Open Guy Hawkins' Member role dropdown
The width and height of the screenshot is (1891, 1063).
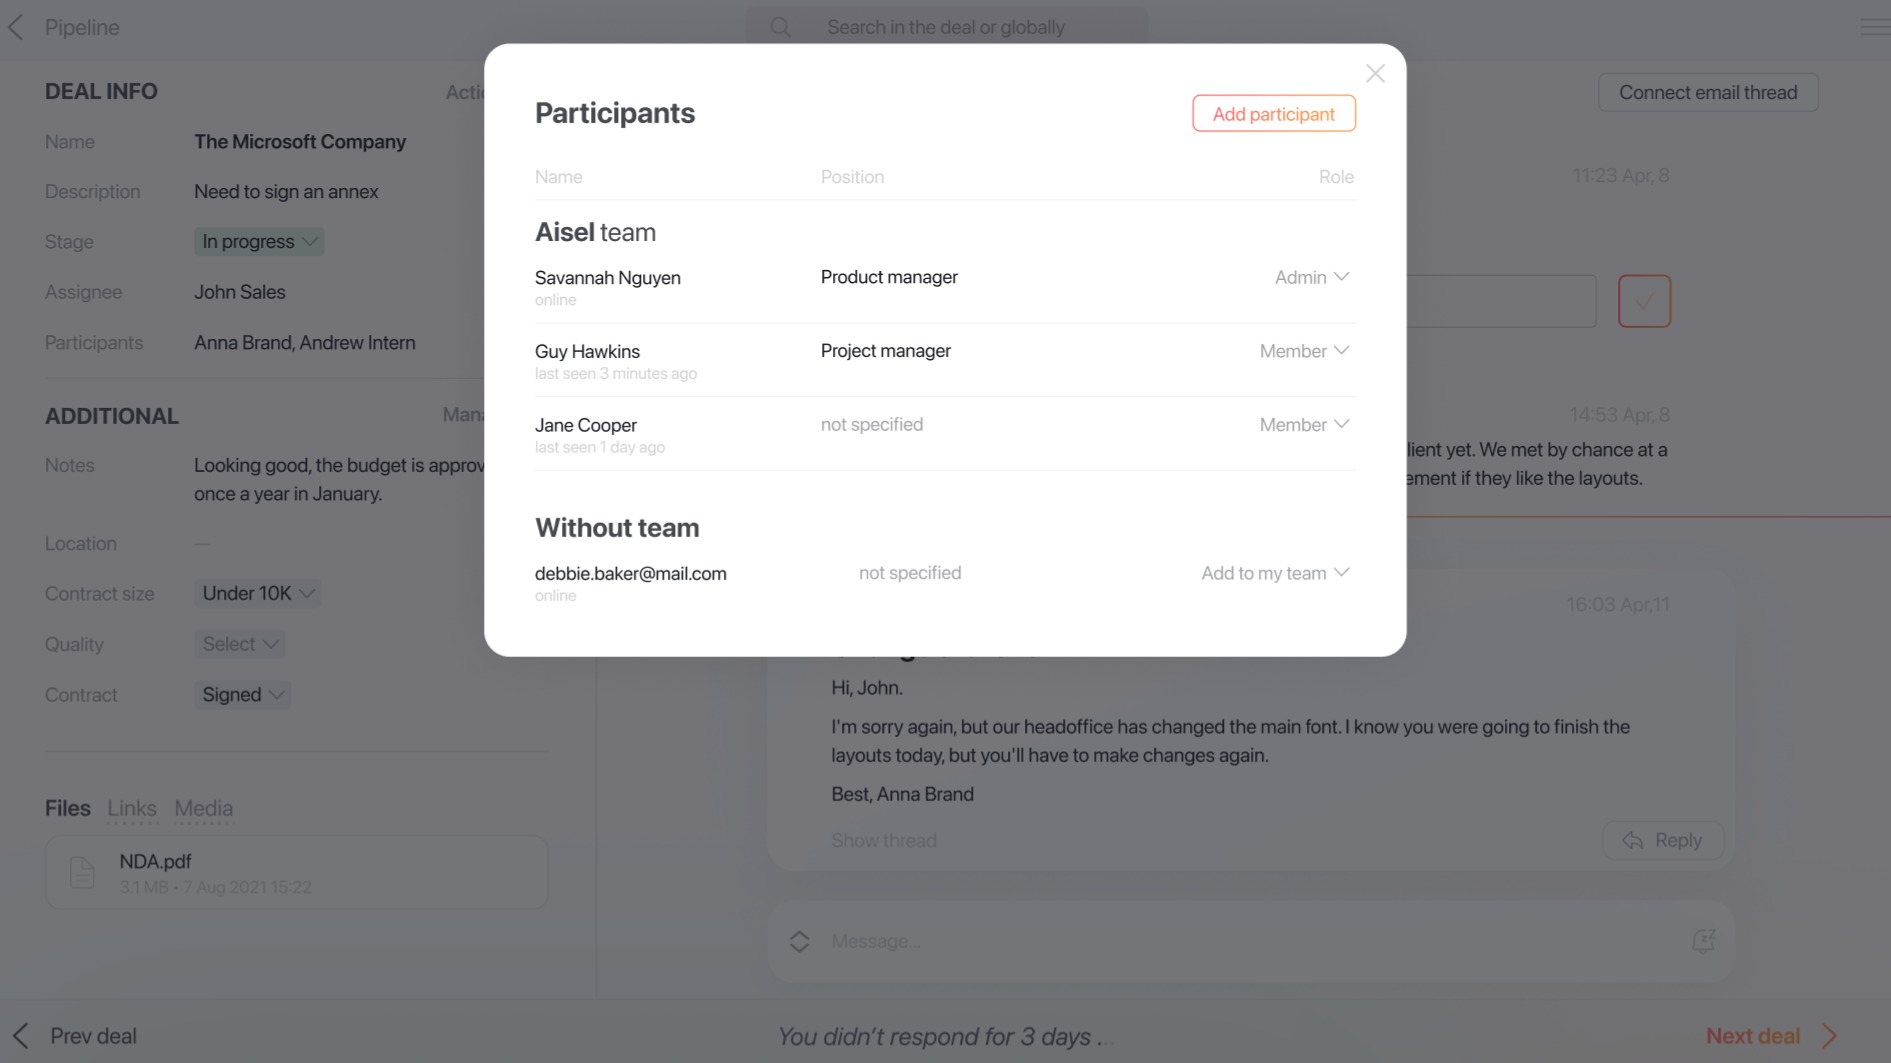pos(1304,351)
